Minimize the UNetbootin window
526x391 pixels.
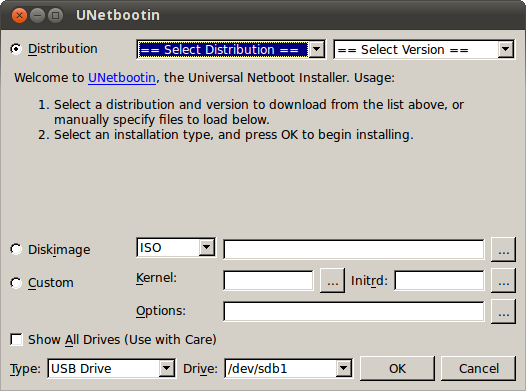click(x=37, y=15)
